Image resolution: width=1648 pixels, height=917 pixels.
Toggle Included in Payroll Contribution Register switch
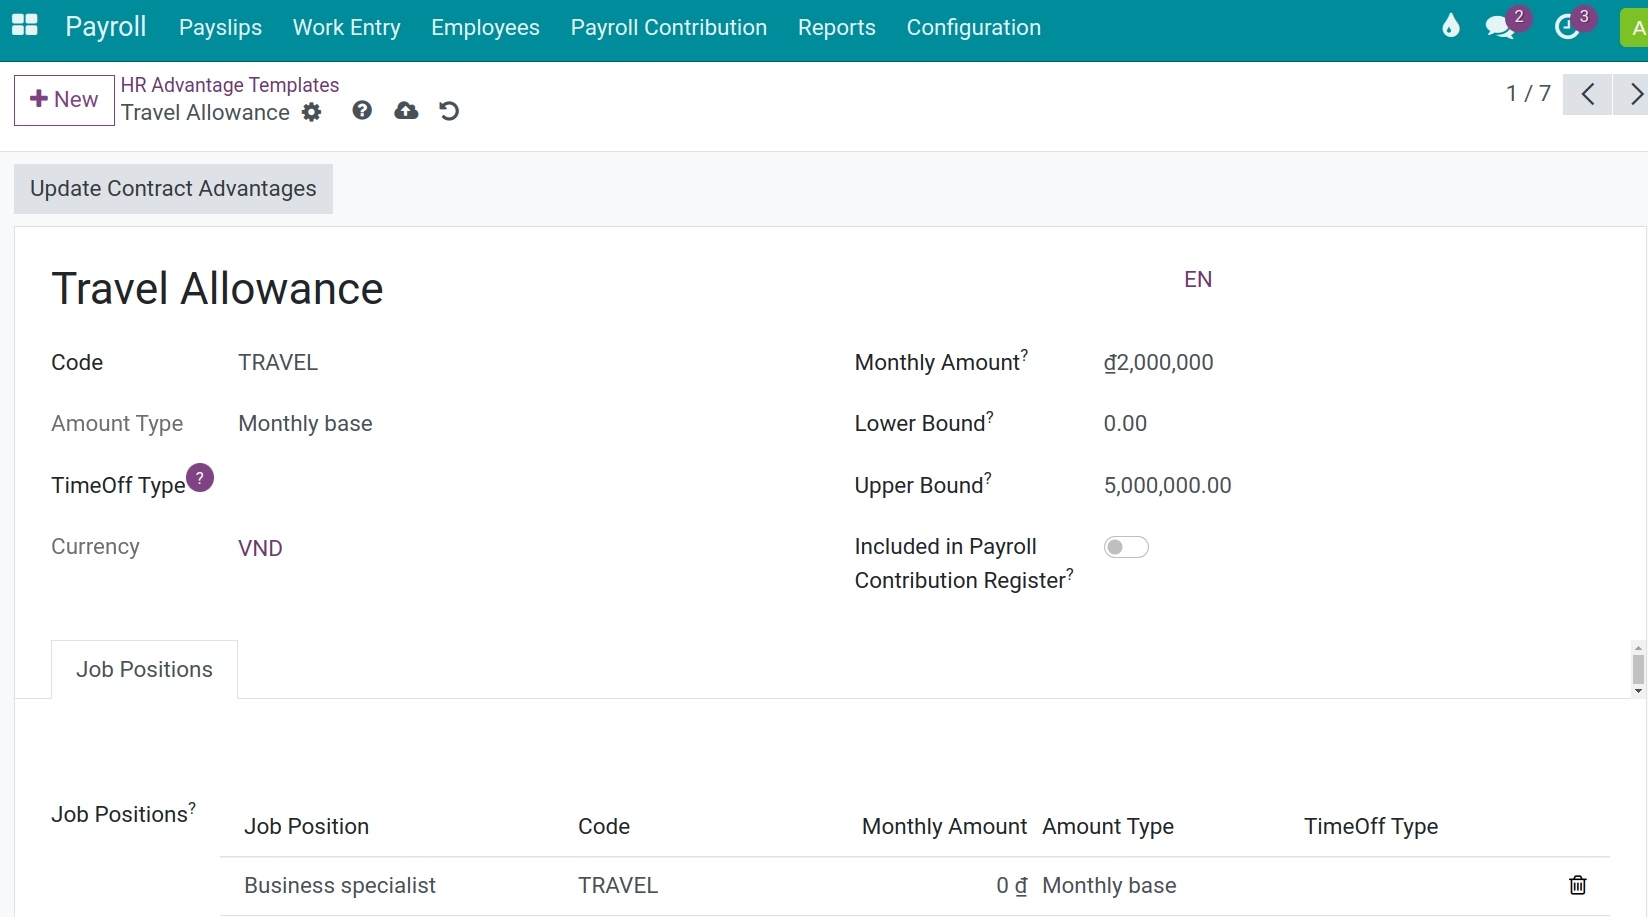[x=1126, y=547]
